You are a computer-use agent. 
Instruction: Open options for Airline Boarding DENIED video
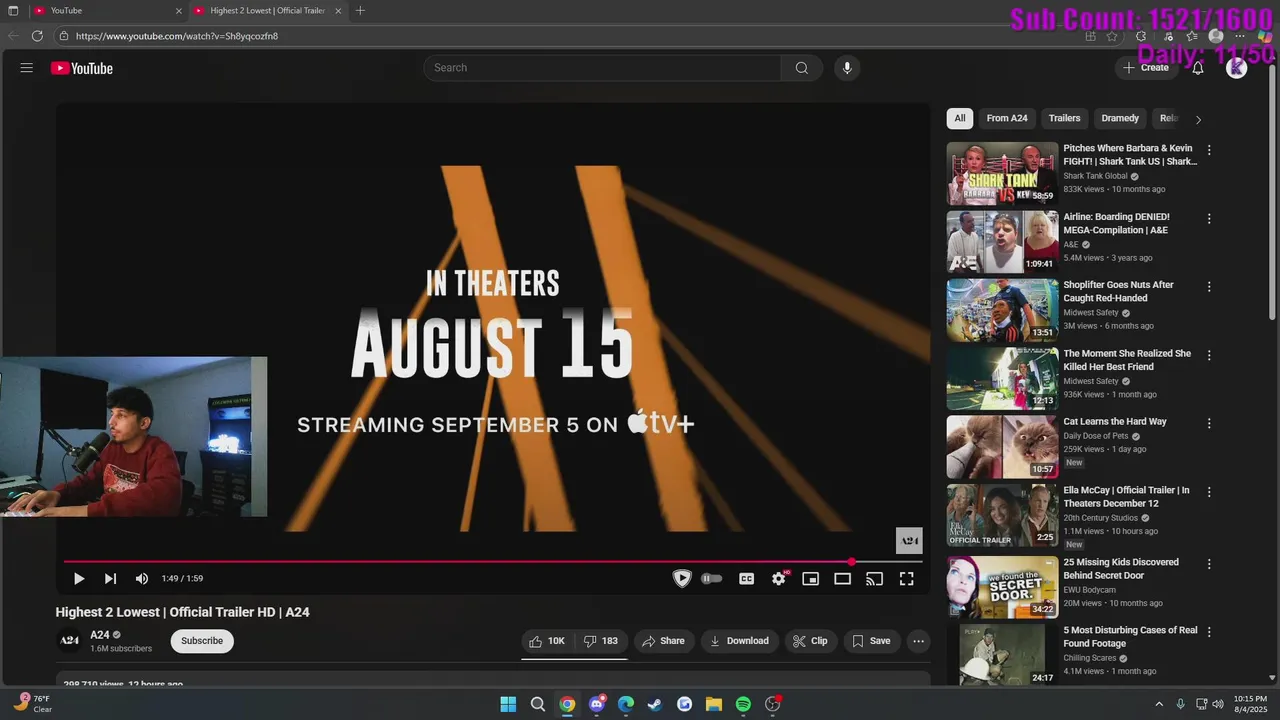1209,218
